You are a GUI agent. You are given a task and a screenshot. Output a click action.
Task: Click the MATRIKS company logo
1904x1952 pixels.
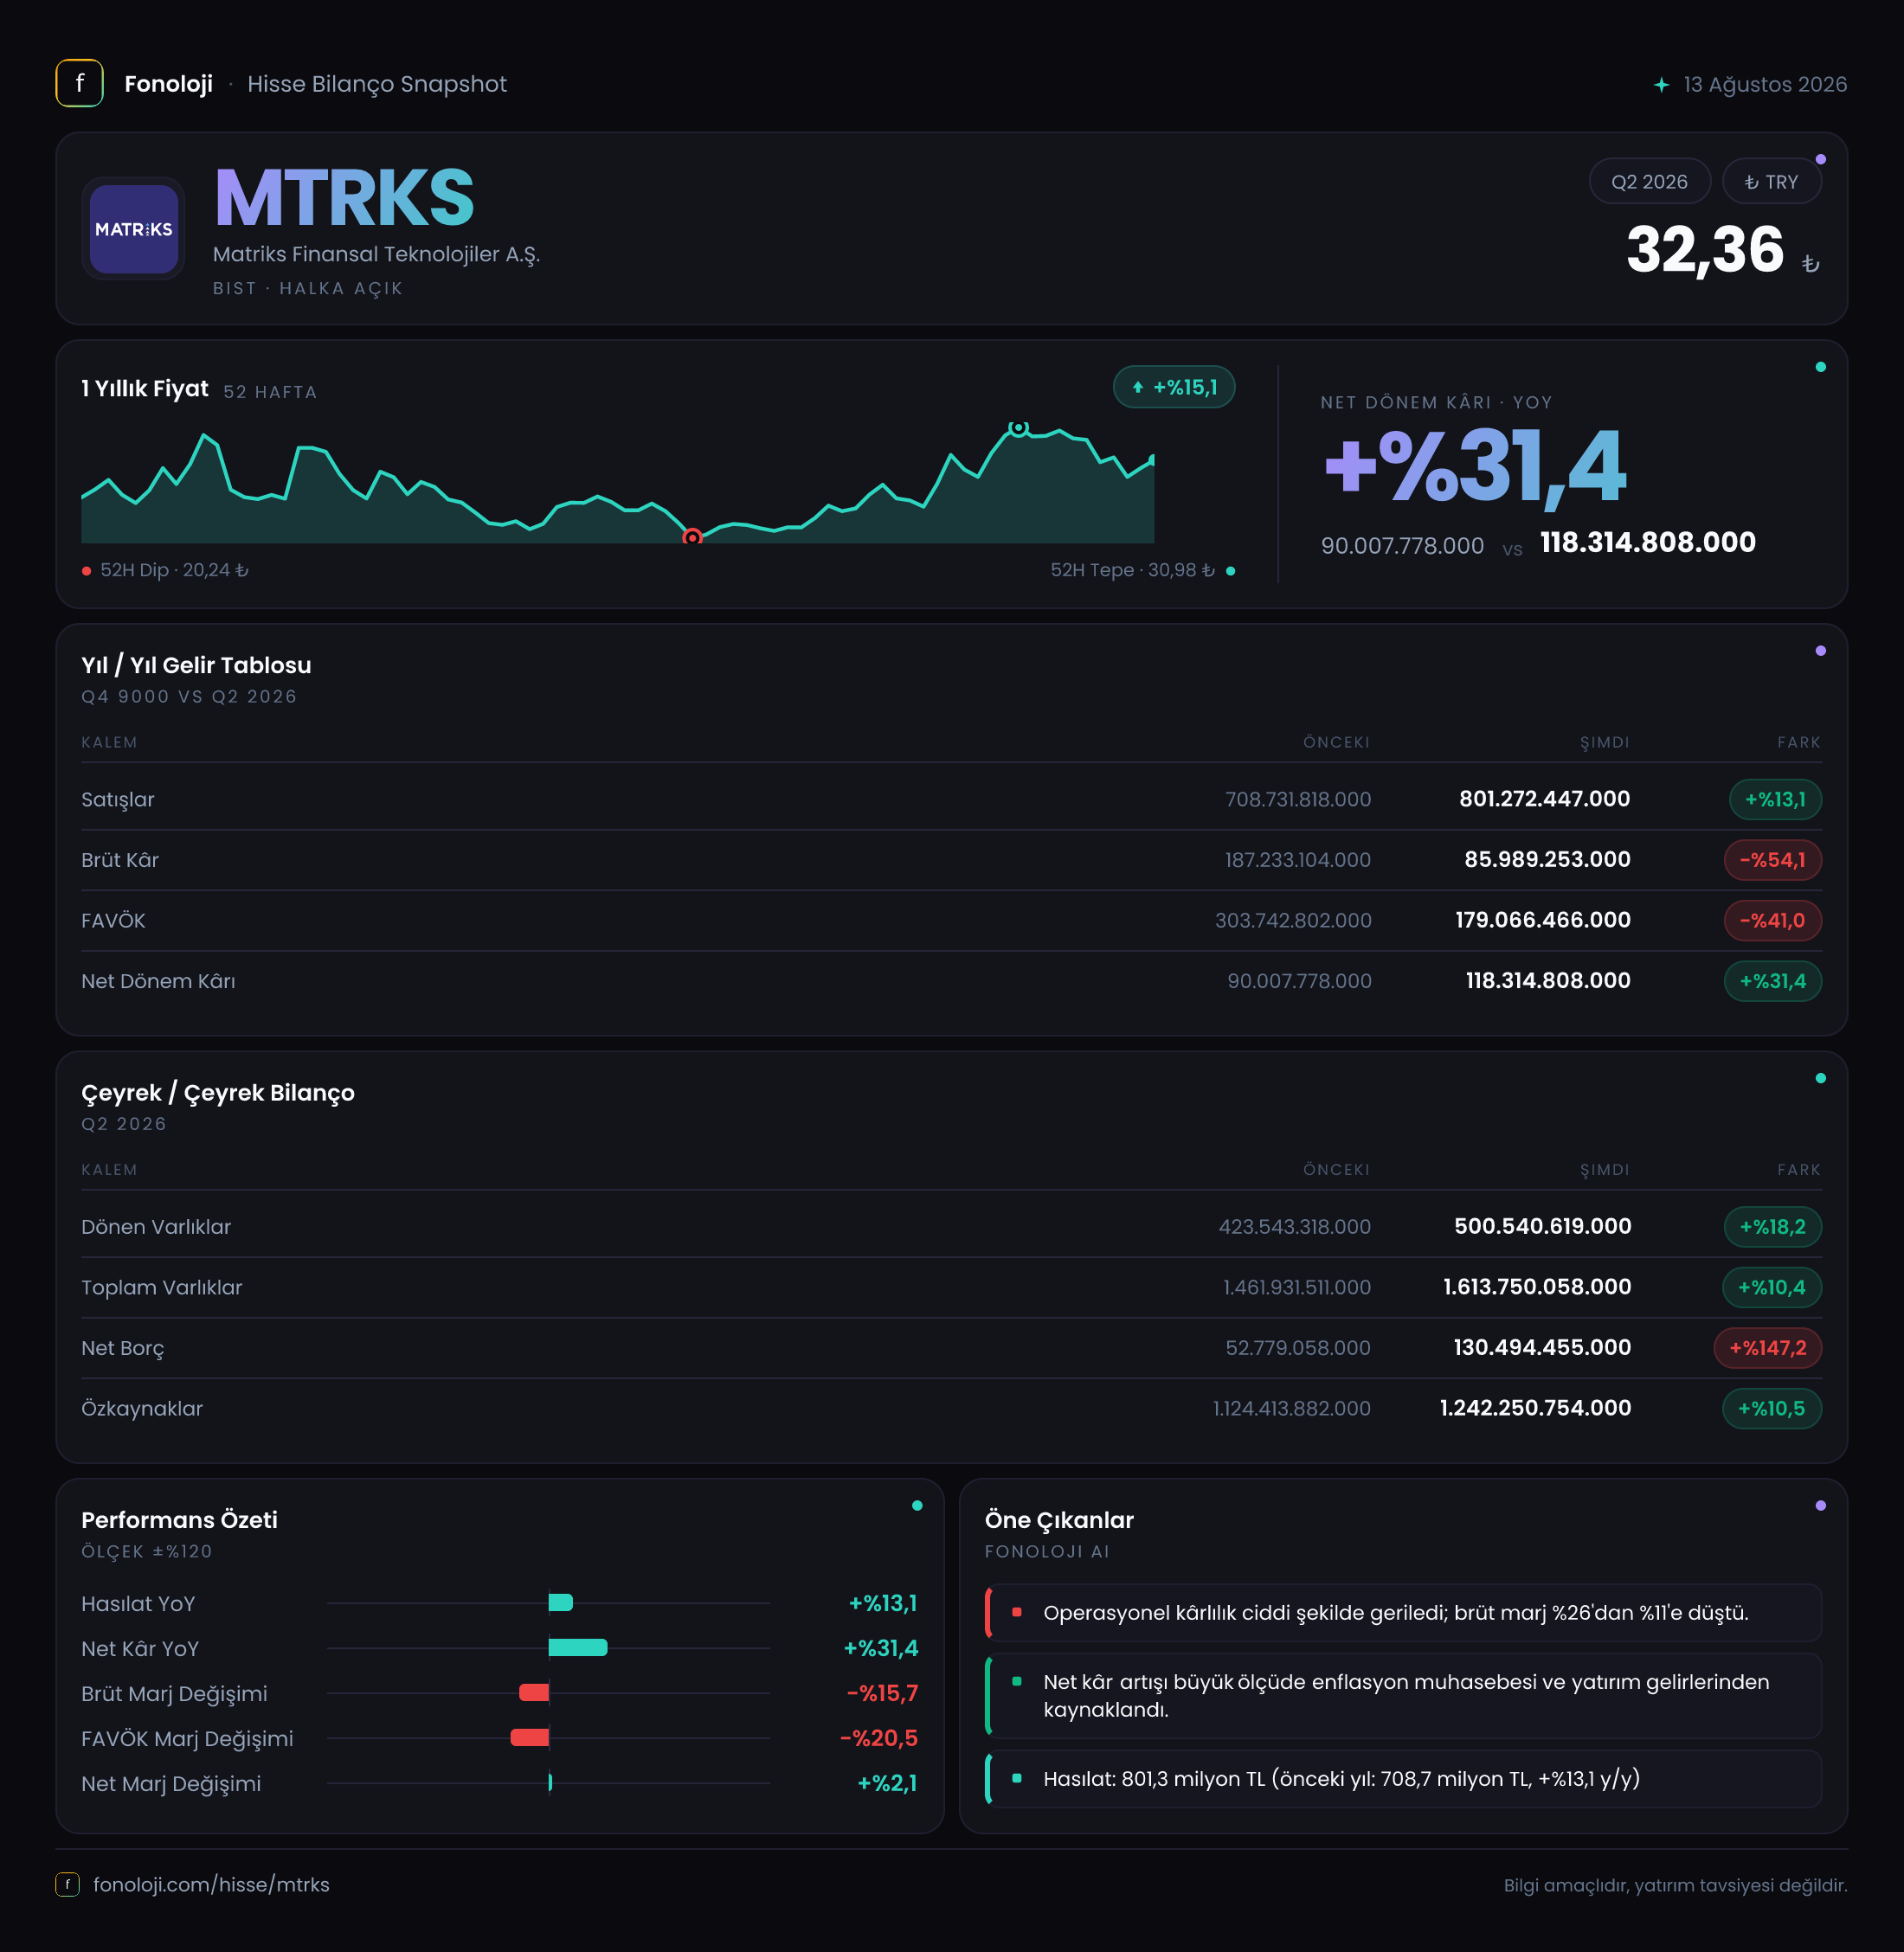[133, 229]
